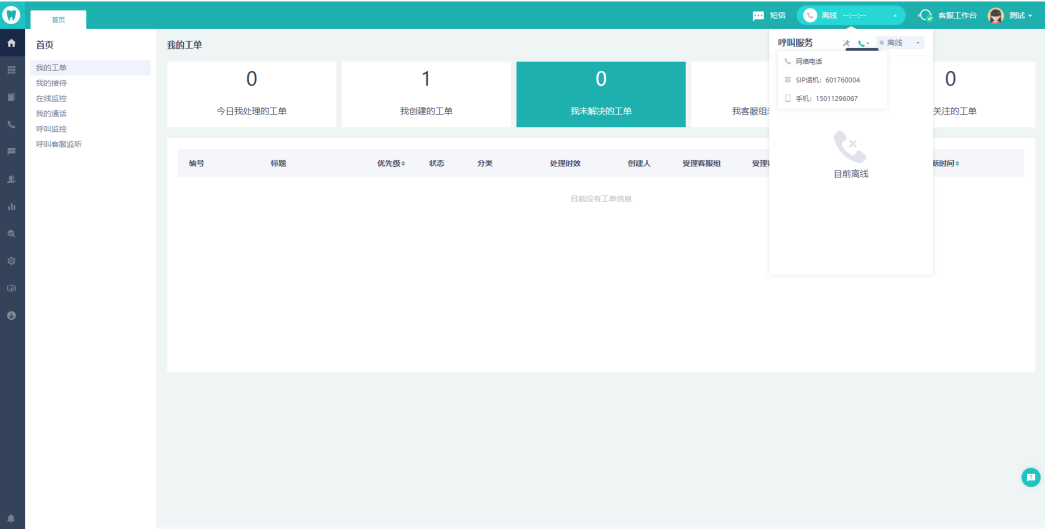Click the 关注的工单 card
The image size is (1045, 529).
[x=984, y=95]
